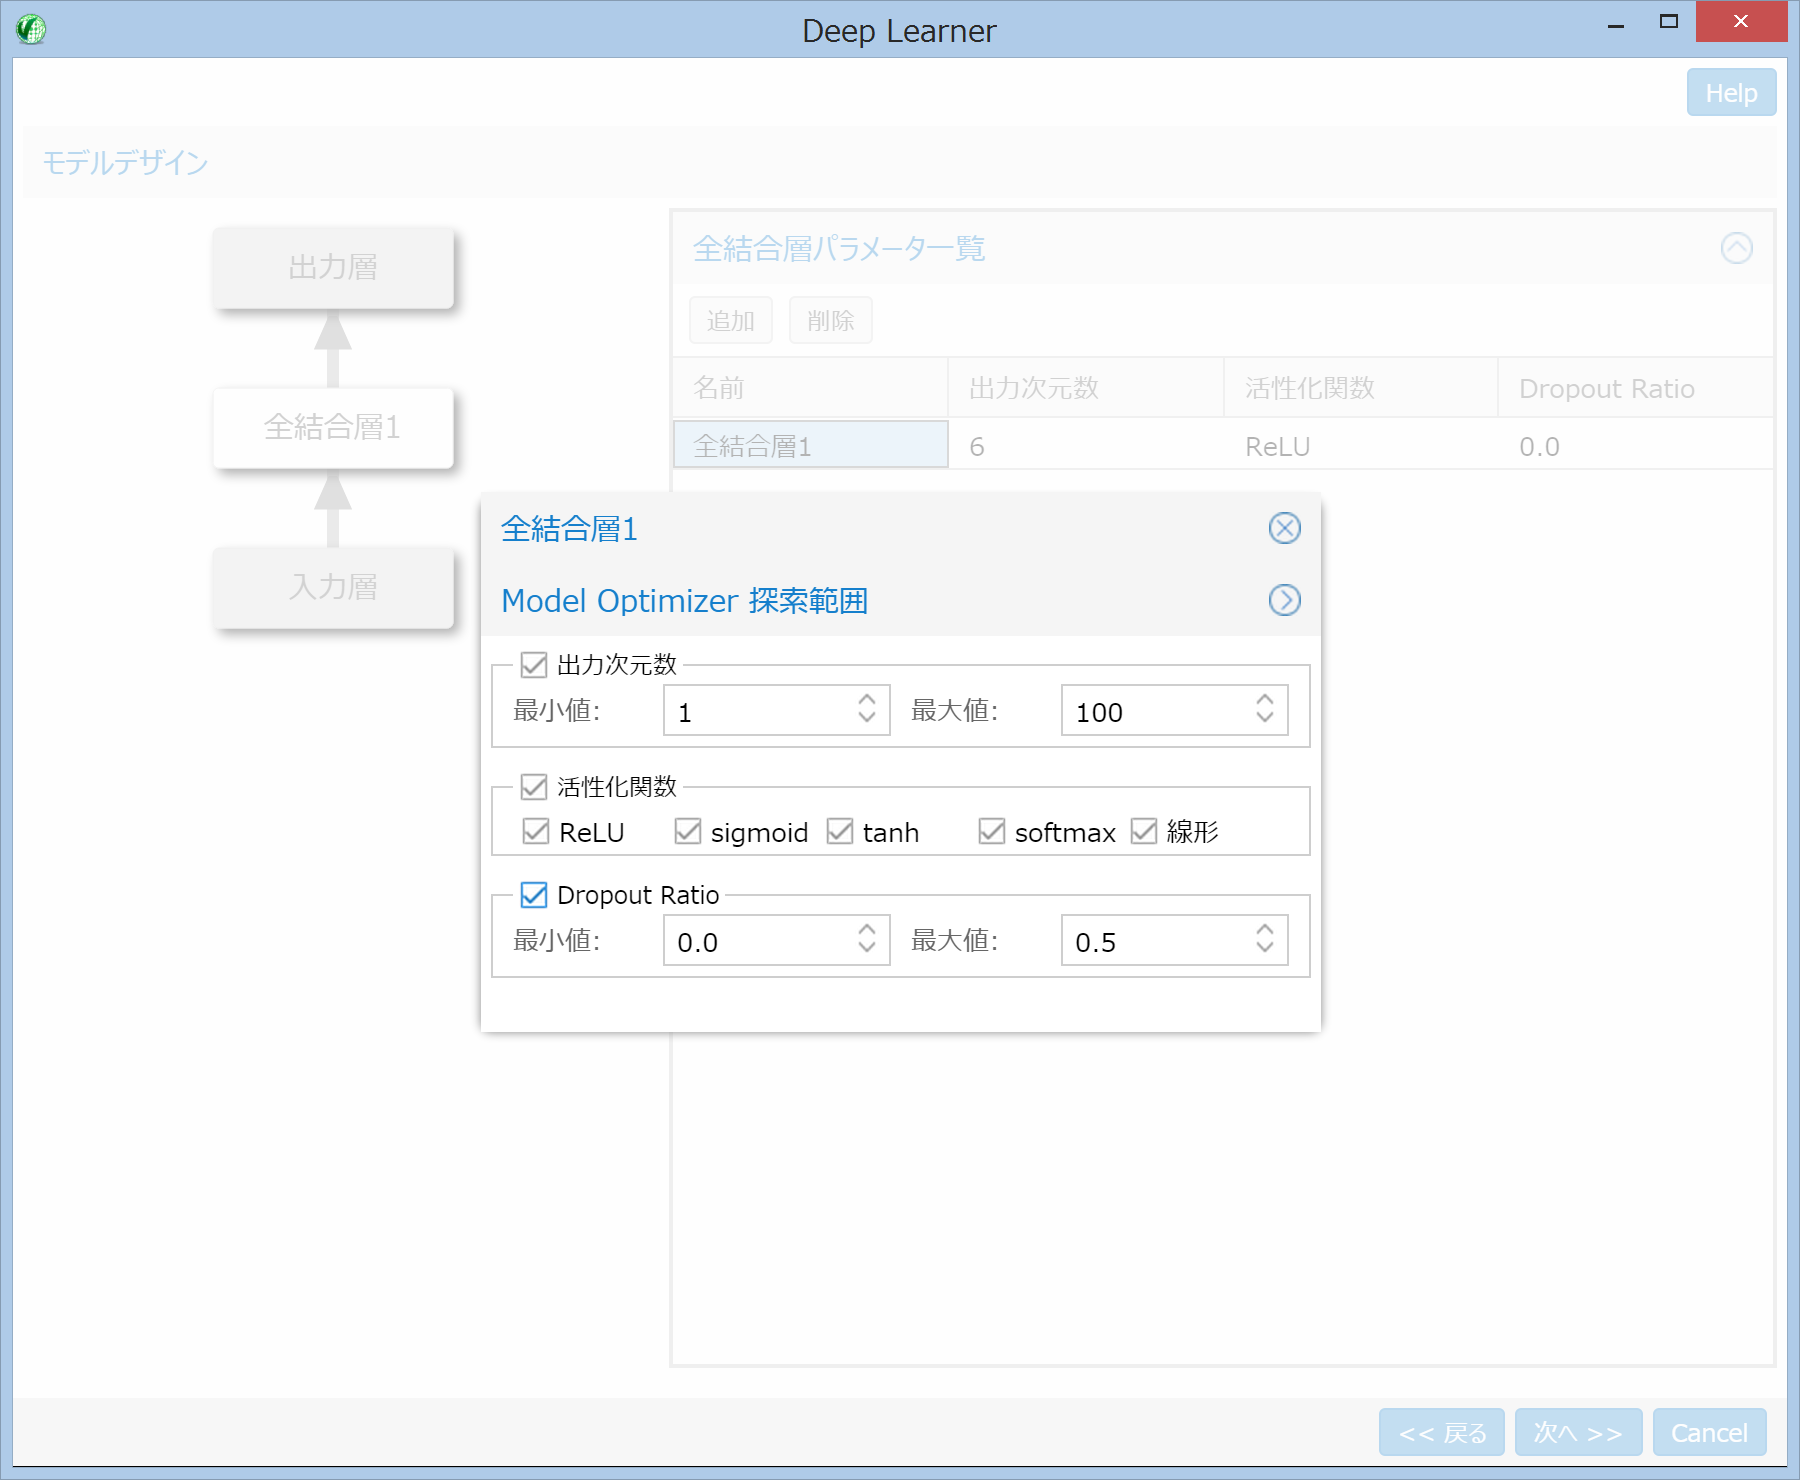Increase the Dropout Ratio maximum value
Screen dimensions: 1800x1480
[x=1265, y=931]
